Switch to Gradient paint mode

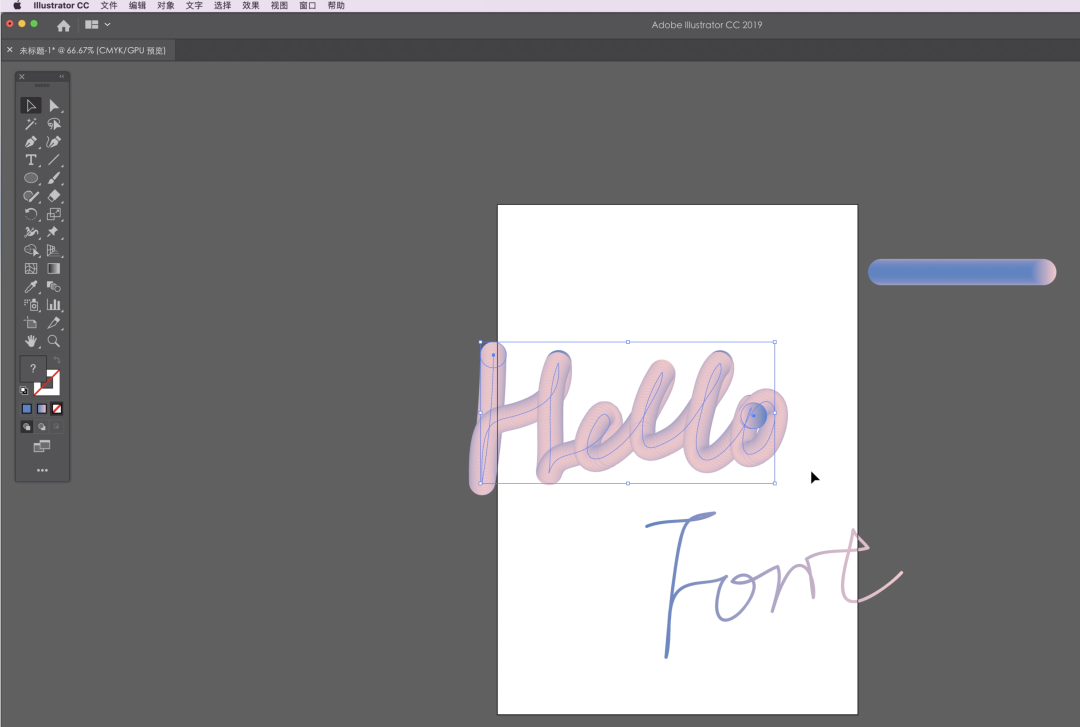[42, 409]
